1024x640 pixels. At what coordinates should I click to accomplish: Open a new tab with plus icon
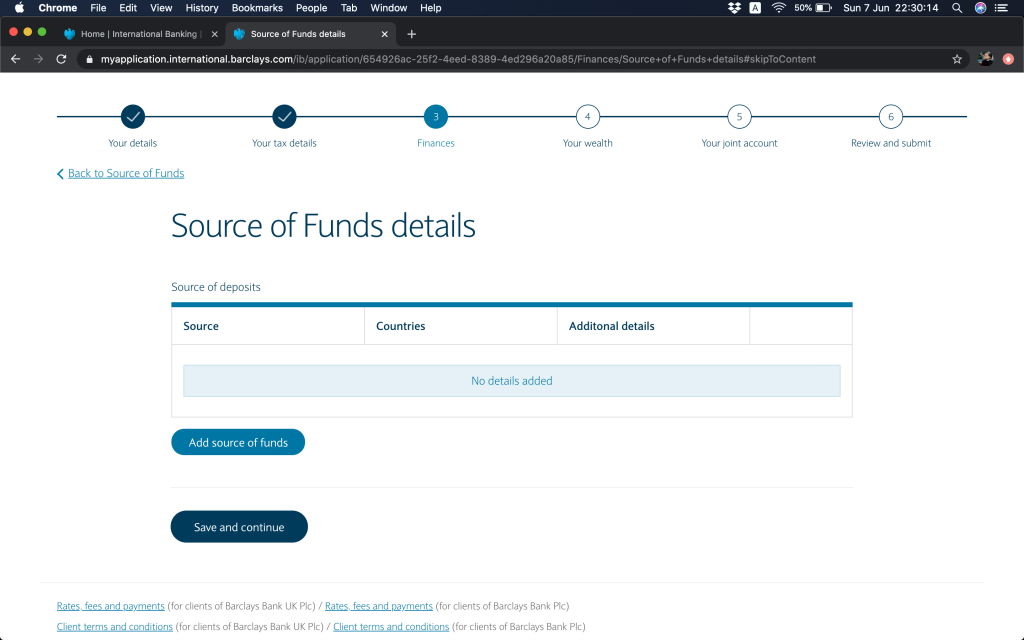point(411,34)
